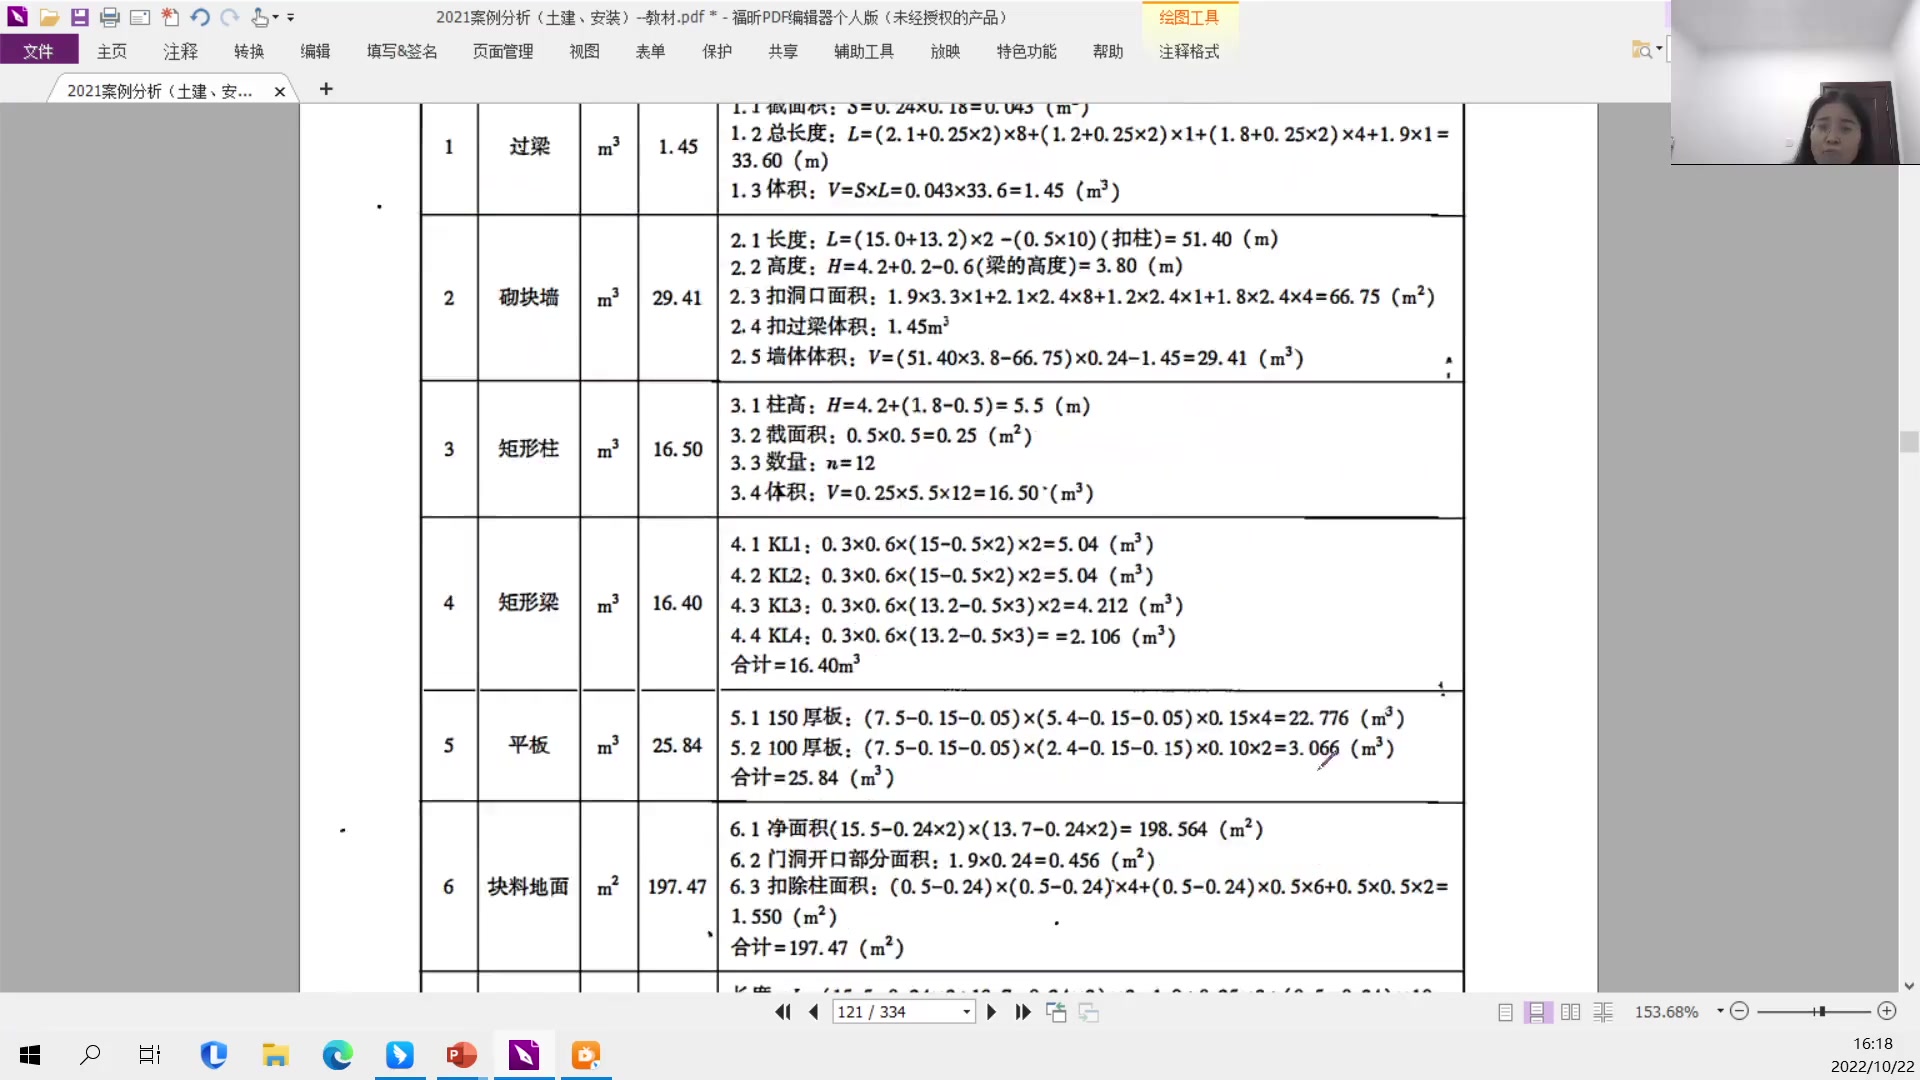This screenshot has width=1920, height=1080.
Task: Go to the next page
Action: pyautogui.click(x=990, y=1012)
